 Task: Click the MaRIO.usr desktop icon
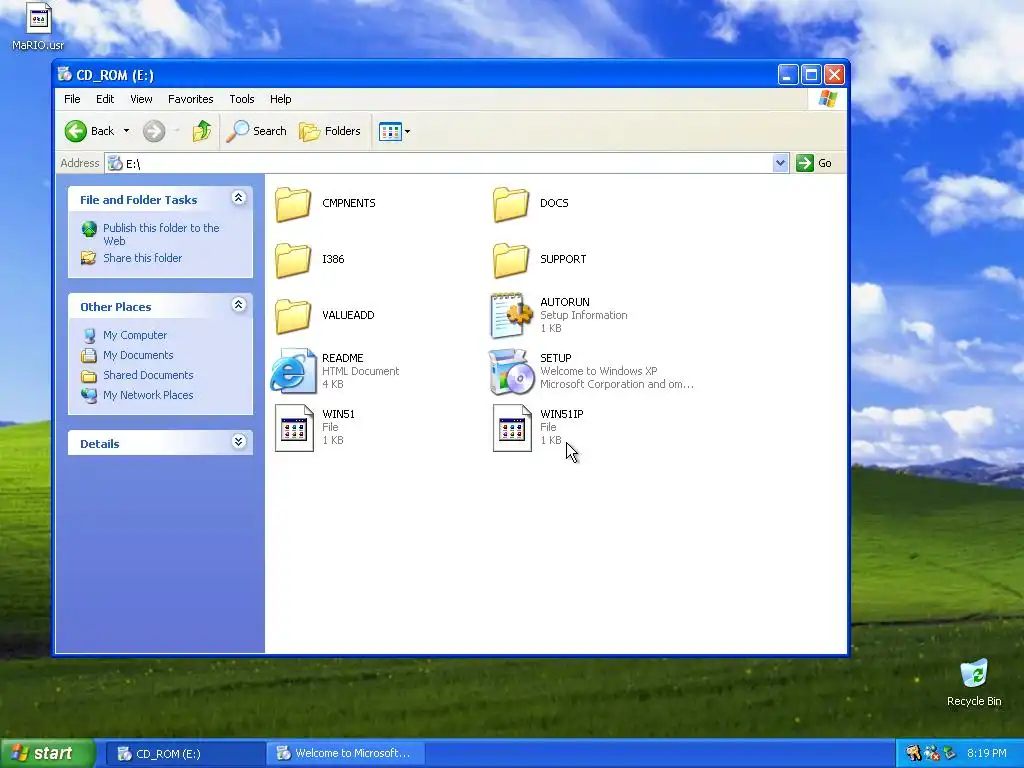point(39,27)
